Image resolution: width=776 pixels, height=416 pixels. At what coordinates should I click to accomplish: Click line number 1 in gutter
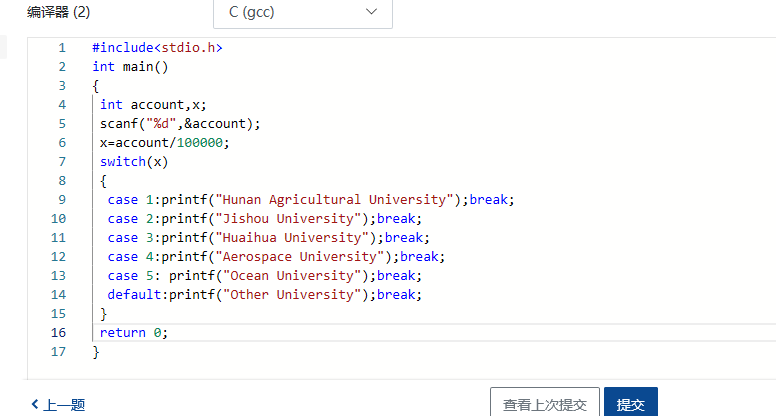click(x=62, y=48)
